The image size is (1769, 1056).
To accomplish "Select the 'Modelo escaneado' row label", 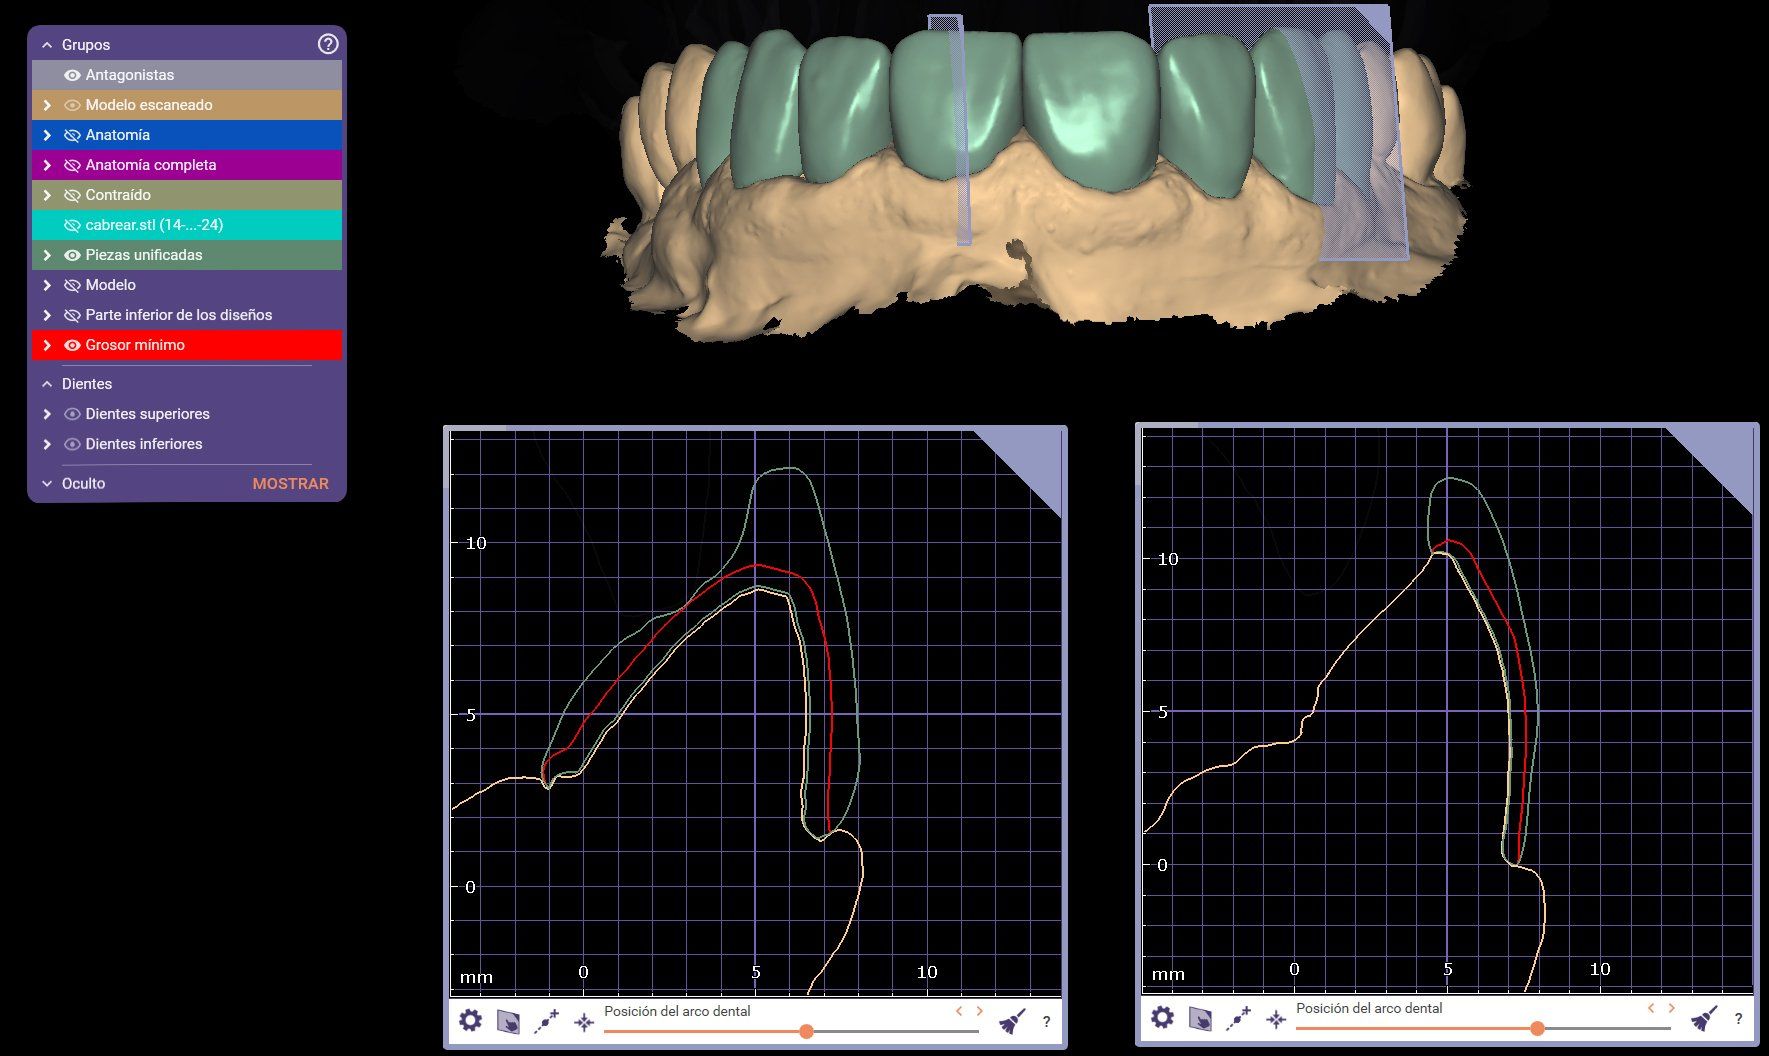I will tap(149, 105).
